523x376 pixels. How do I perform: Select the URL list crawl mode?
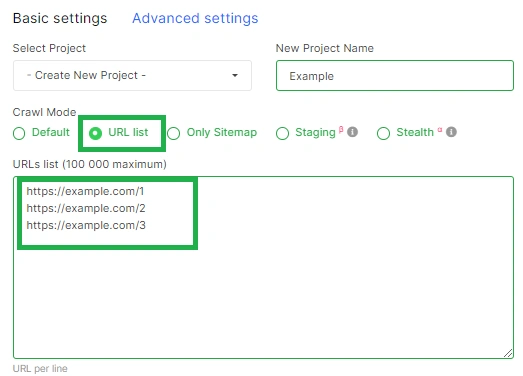[95, 133]
